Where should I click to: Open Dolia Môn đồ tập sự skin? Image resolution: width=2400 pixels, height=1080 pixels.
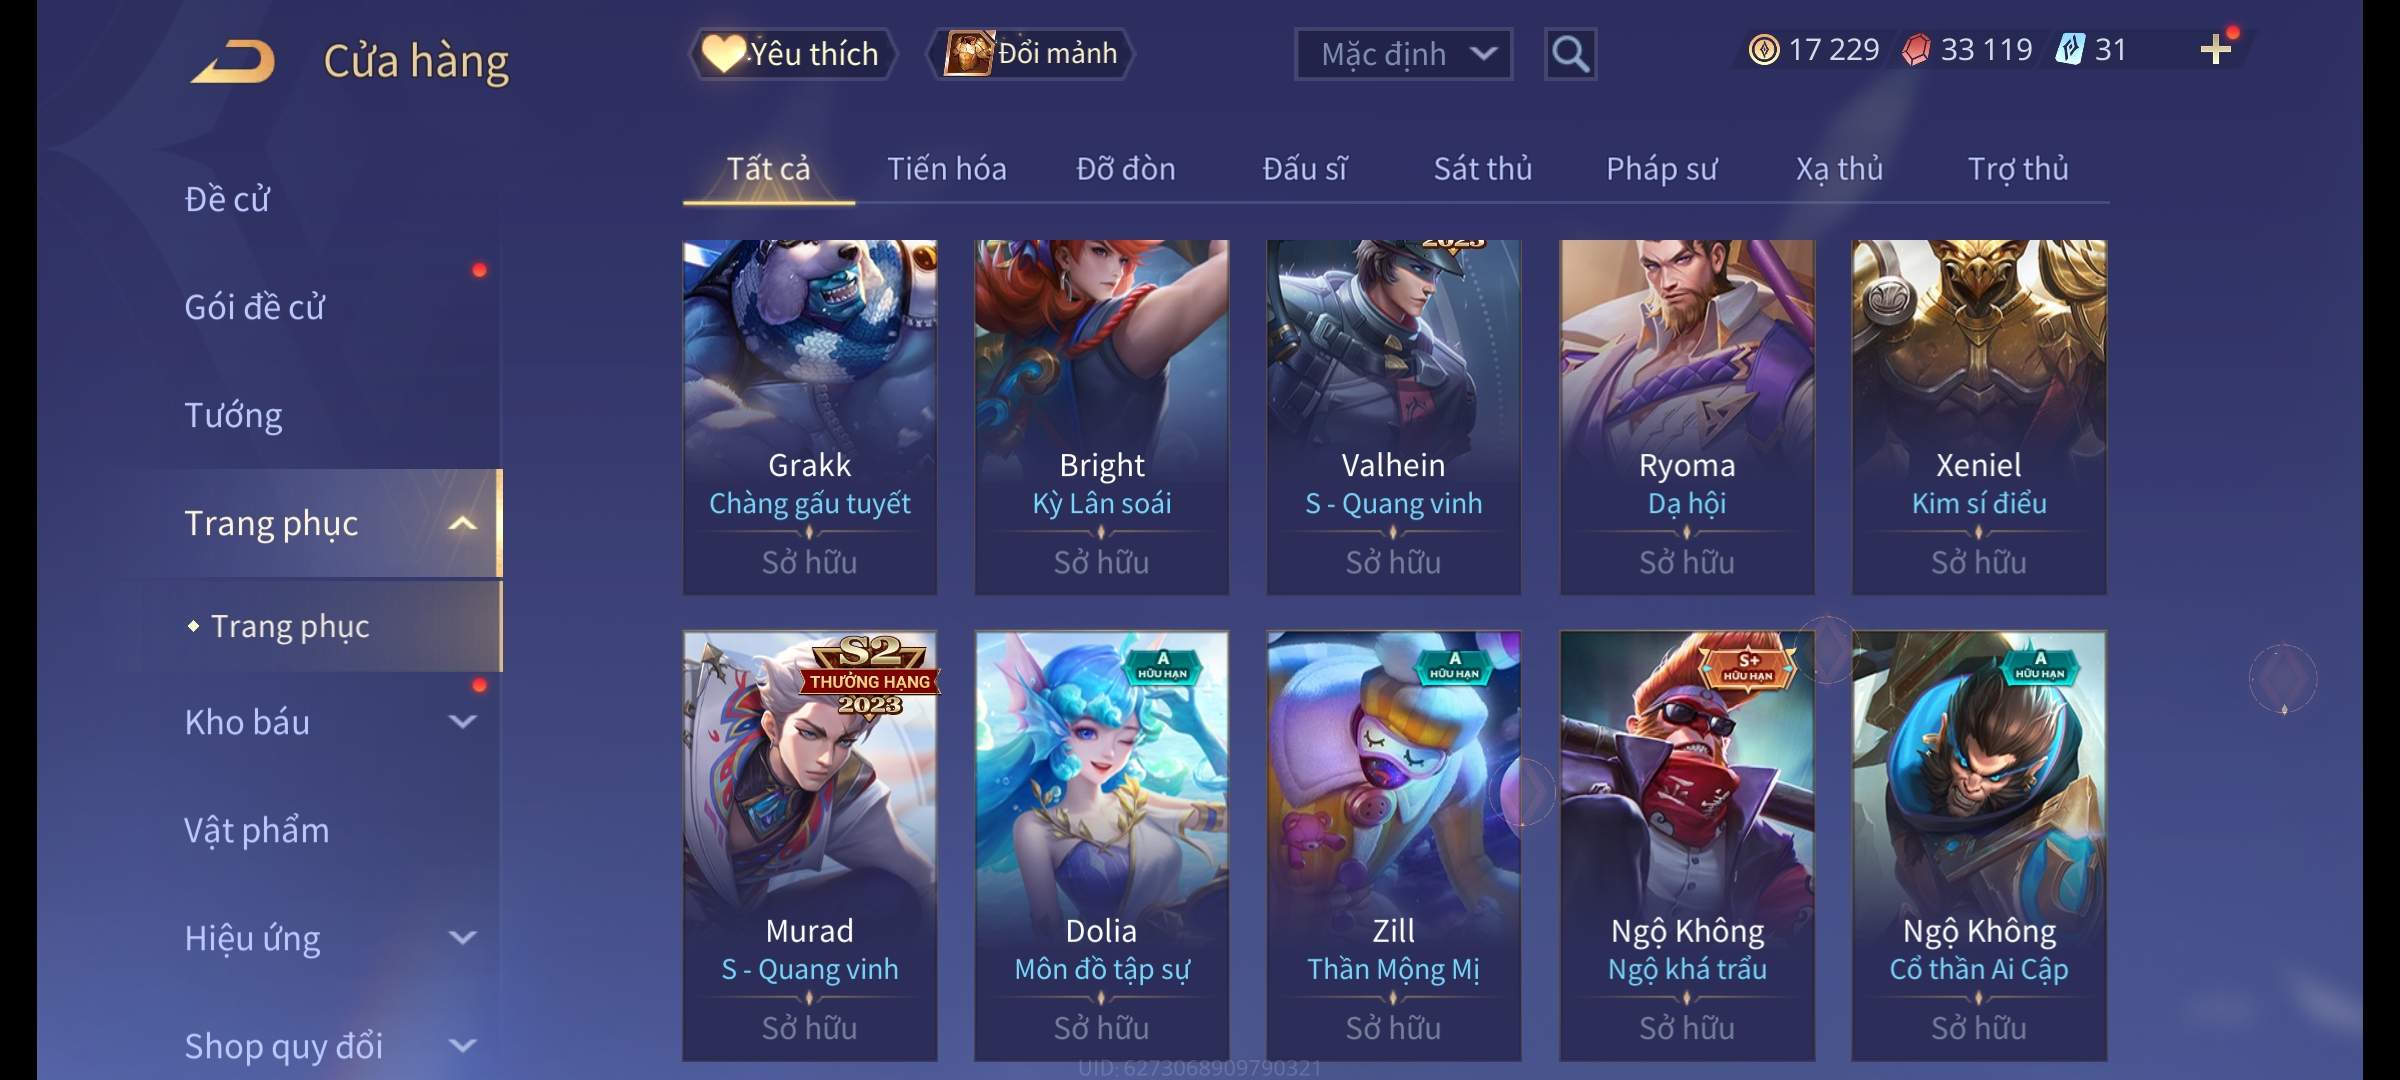1101,846
